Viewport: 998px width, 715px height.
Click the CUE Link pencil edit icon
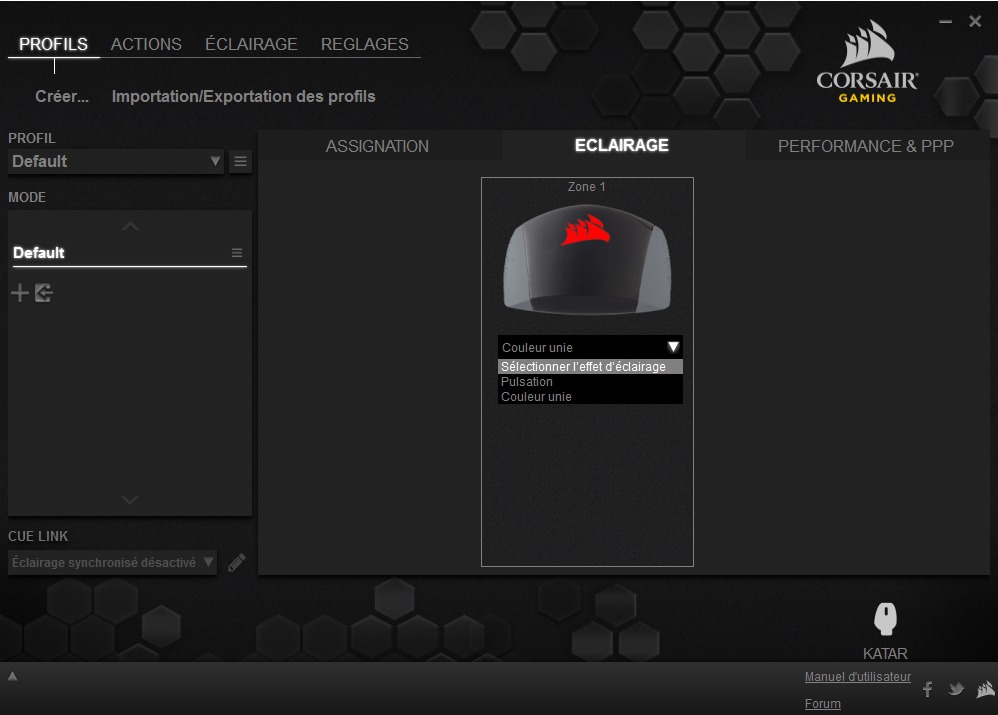(236, 563)
